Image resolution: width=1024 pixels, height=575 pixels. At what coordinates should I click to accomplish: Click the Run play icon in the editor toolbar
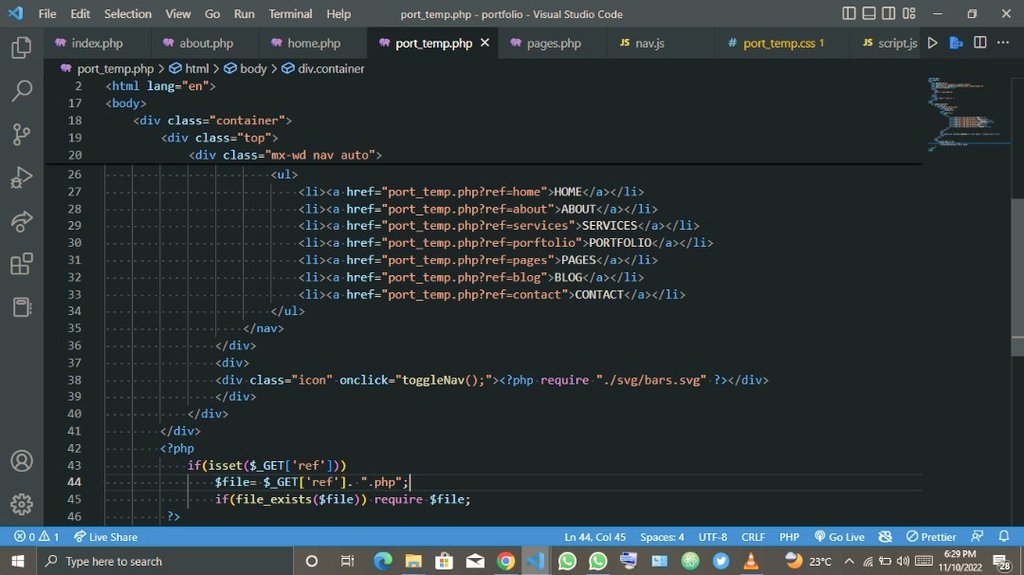(933, 42)
